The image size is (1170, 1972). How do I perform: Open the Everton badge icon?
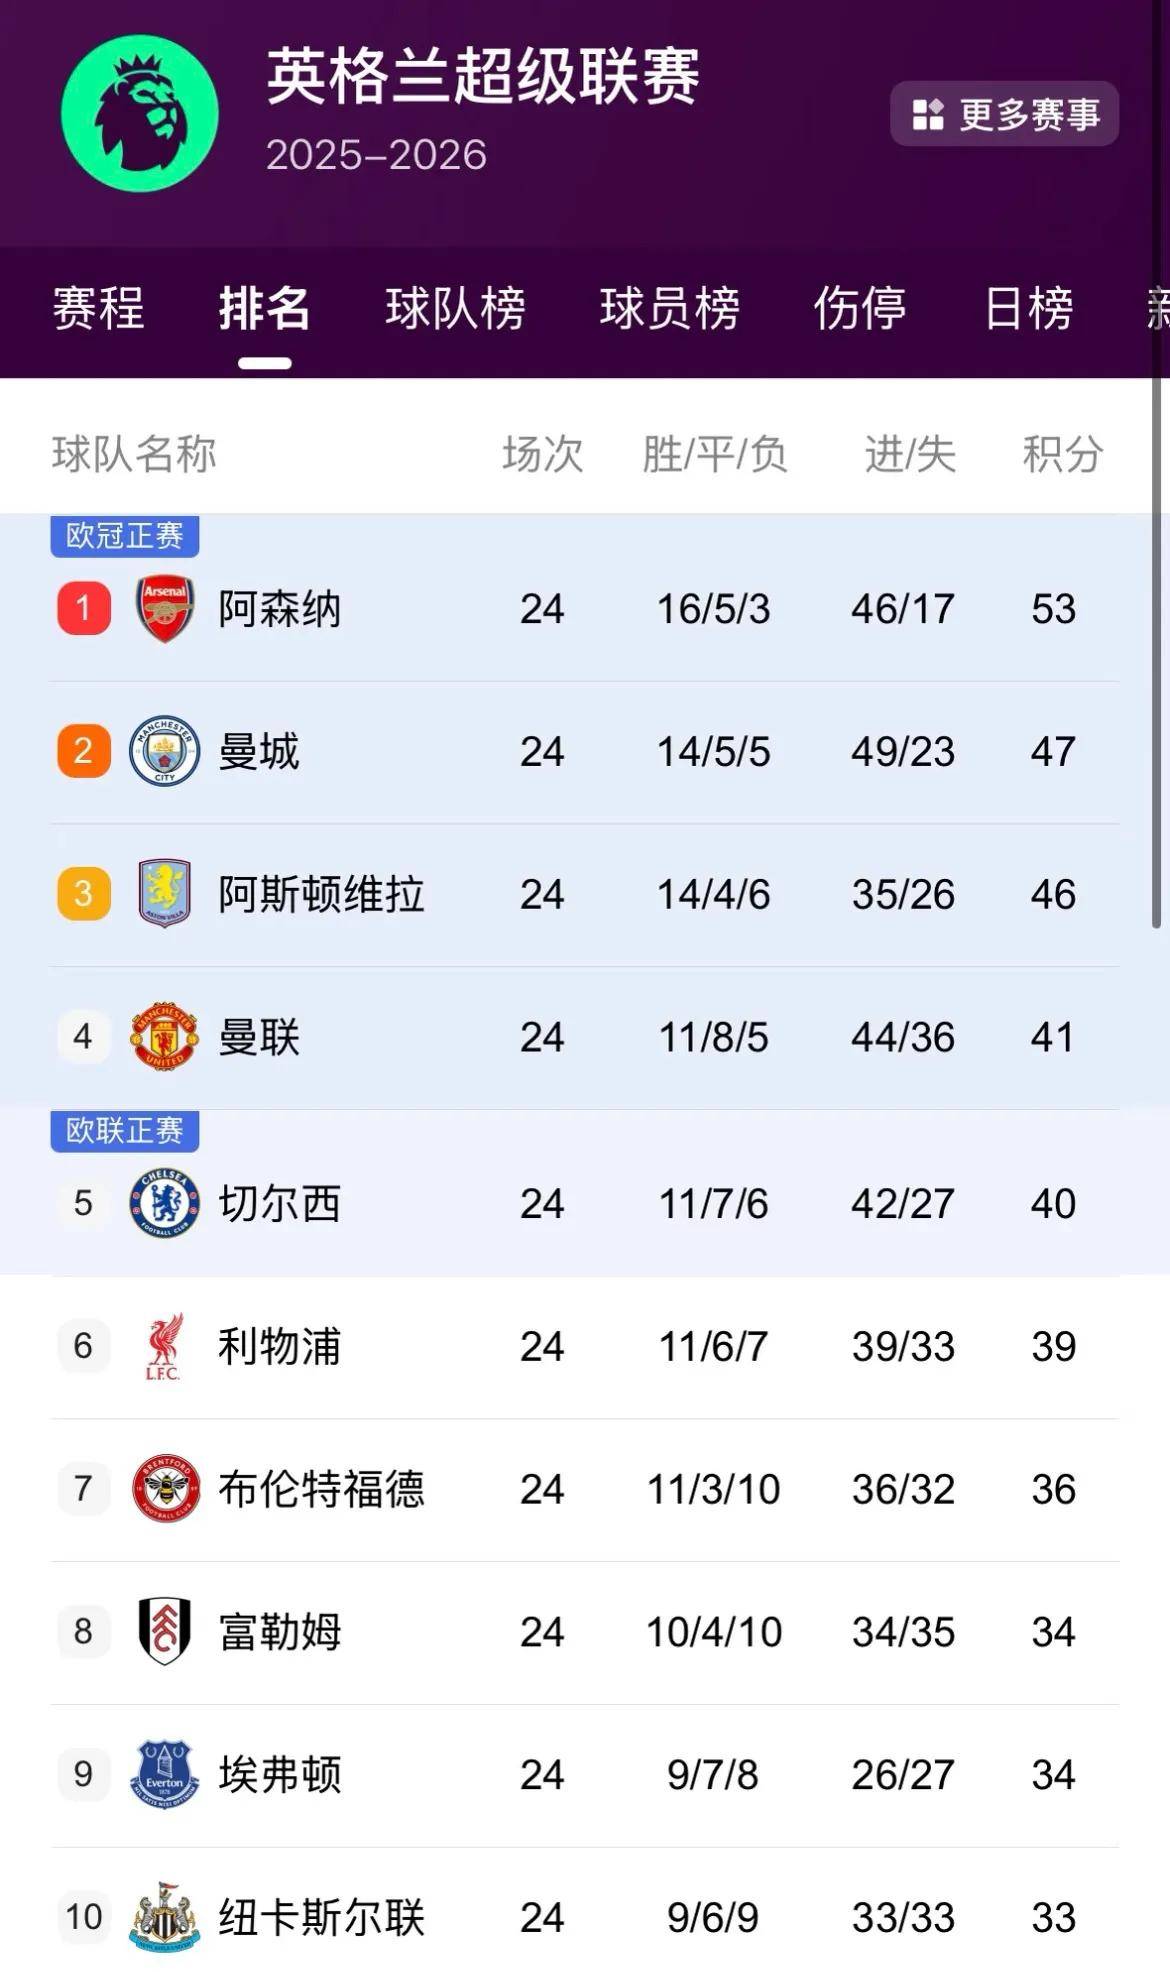(x=165, y=1775)
